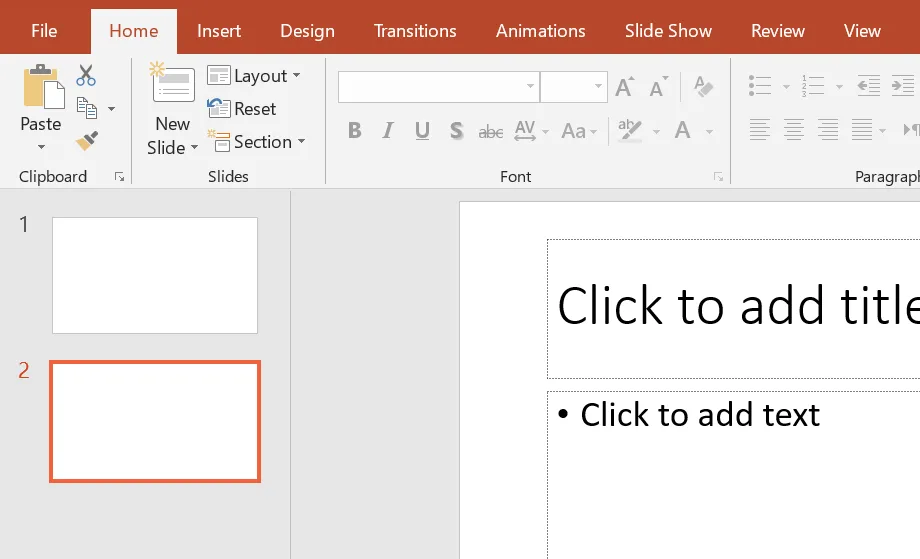920x559 pixels.
Task: Activate the Format Painter brush
Action: (87, 141)
